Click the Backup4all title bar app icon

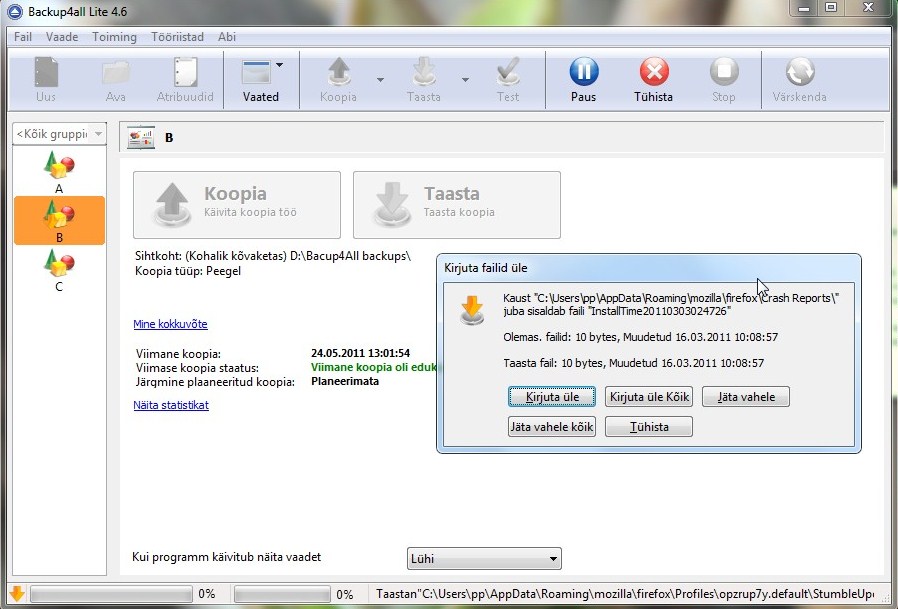tap(14, 11)
